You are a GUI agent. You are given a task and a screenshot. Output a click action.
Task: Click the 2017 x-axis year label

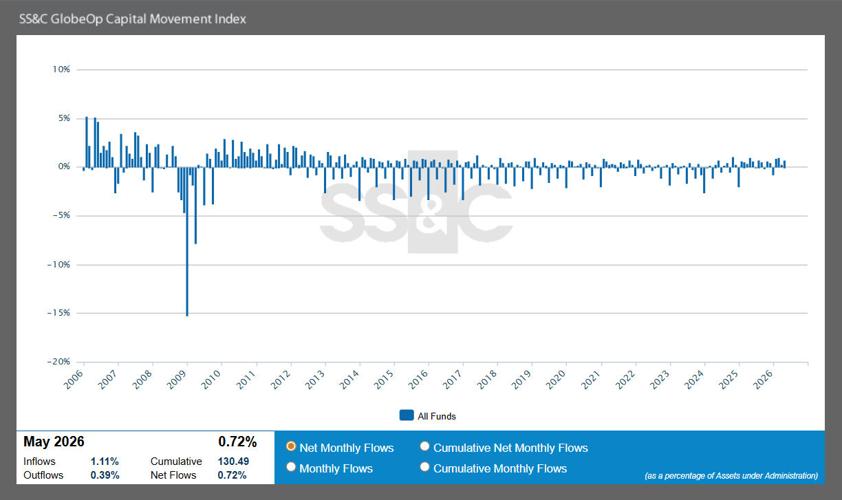coord(452,379)
